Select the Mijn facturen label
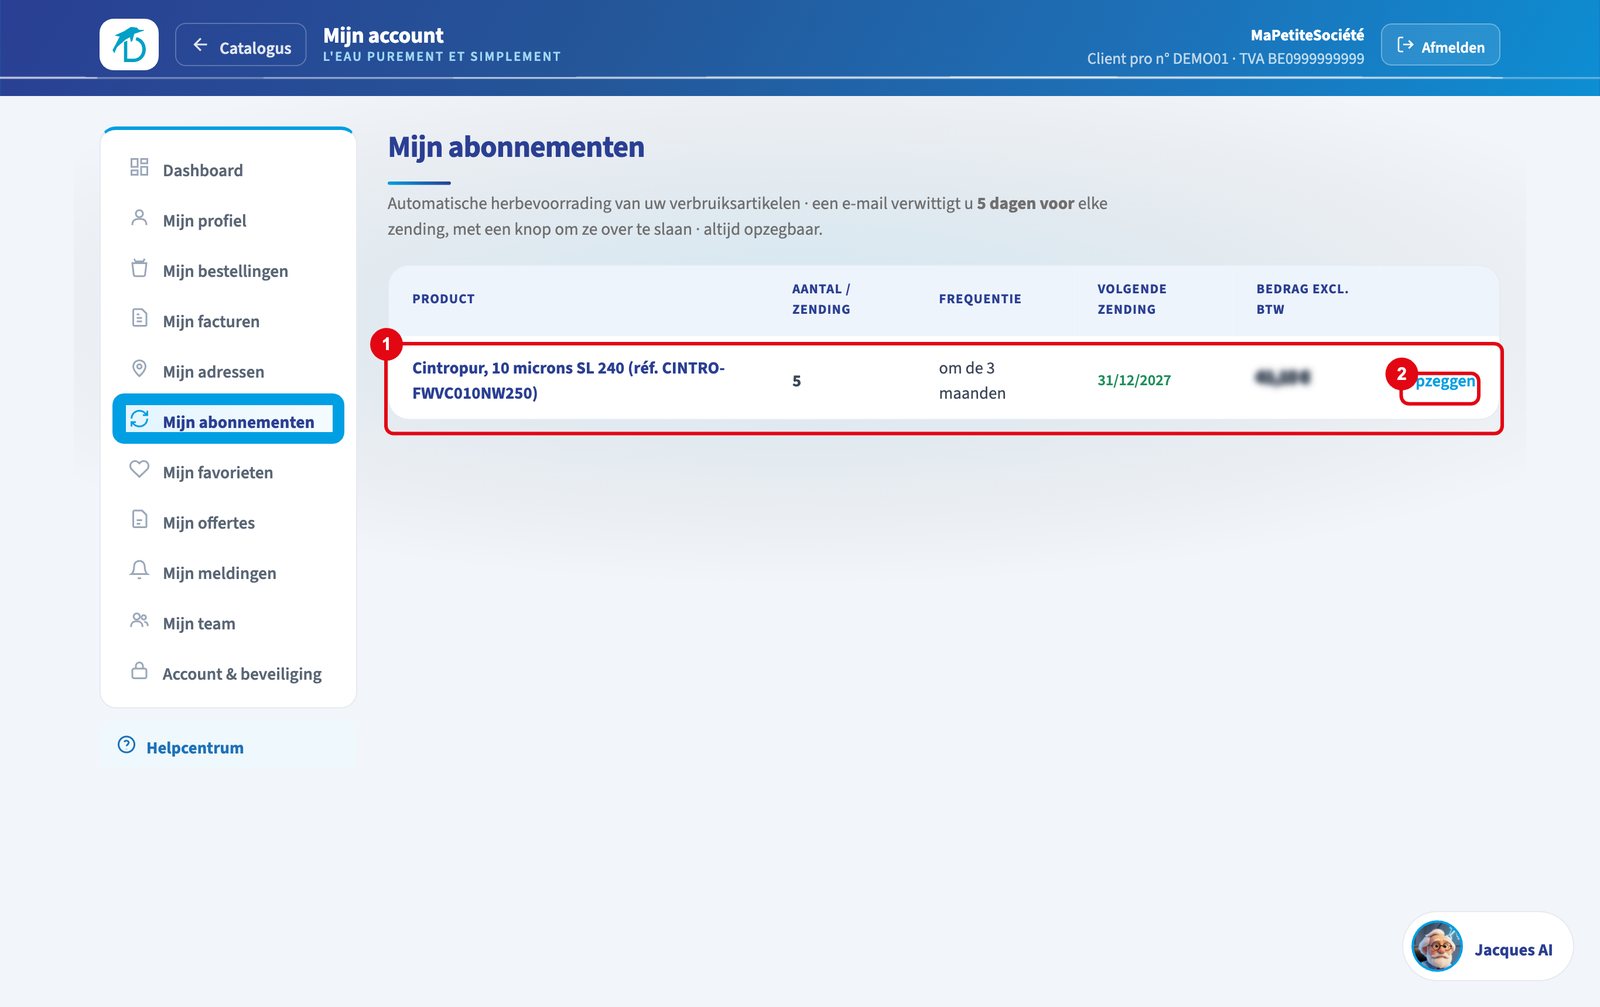Image resolution: width=1600 pixels, height=1007 pixels. 211,321
